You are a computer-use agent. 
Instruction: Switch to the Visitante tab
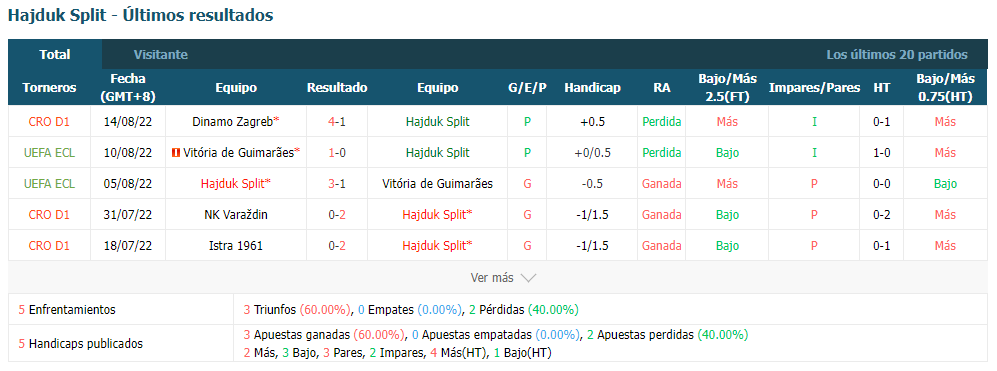tap(161, 55)
